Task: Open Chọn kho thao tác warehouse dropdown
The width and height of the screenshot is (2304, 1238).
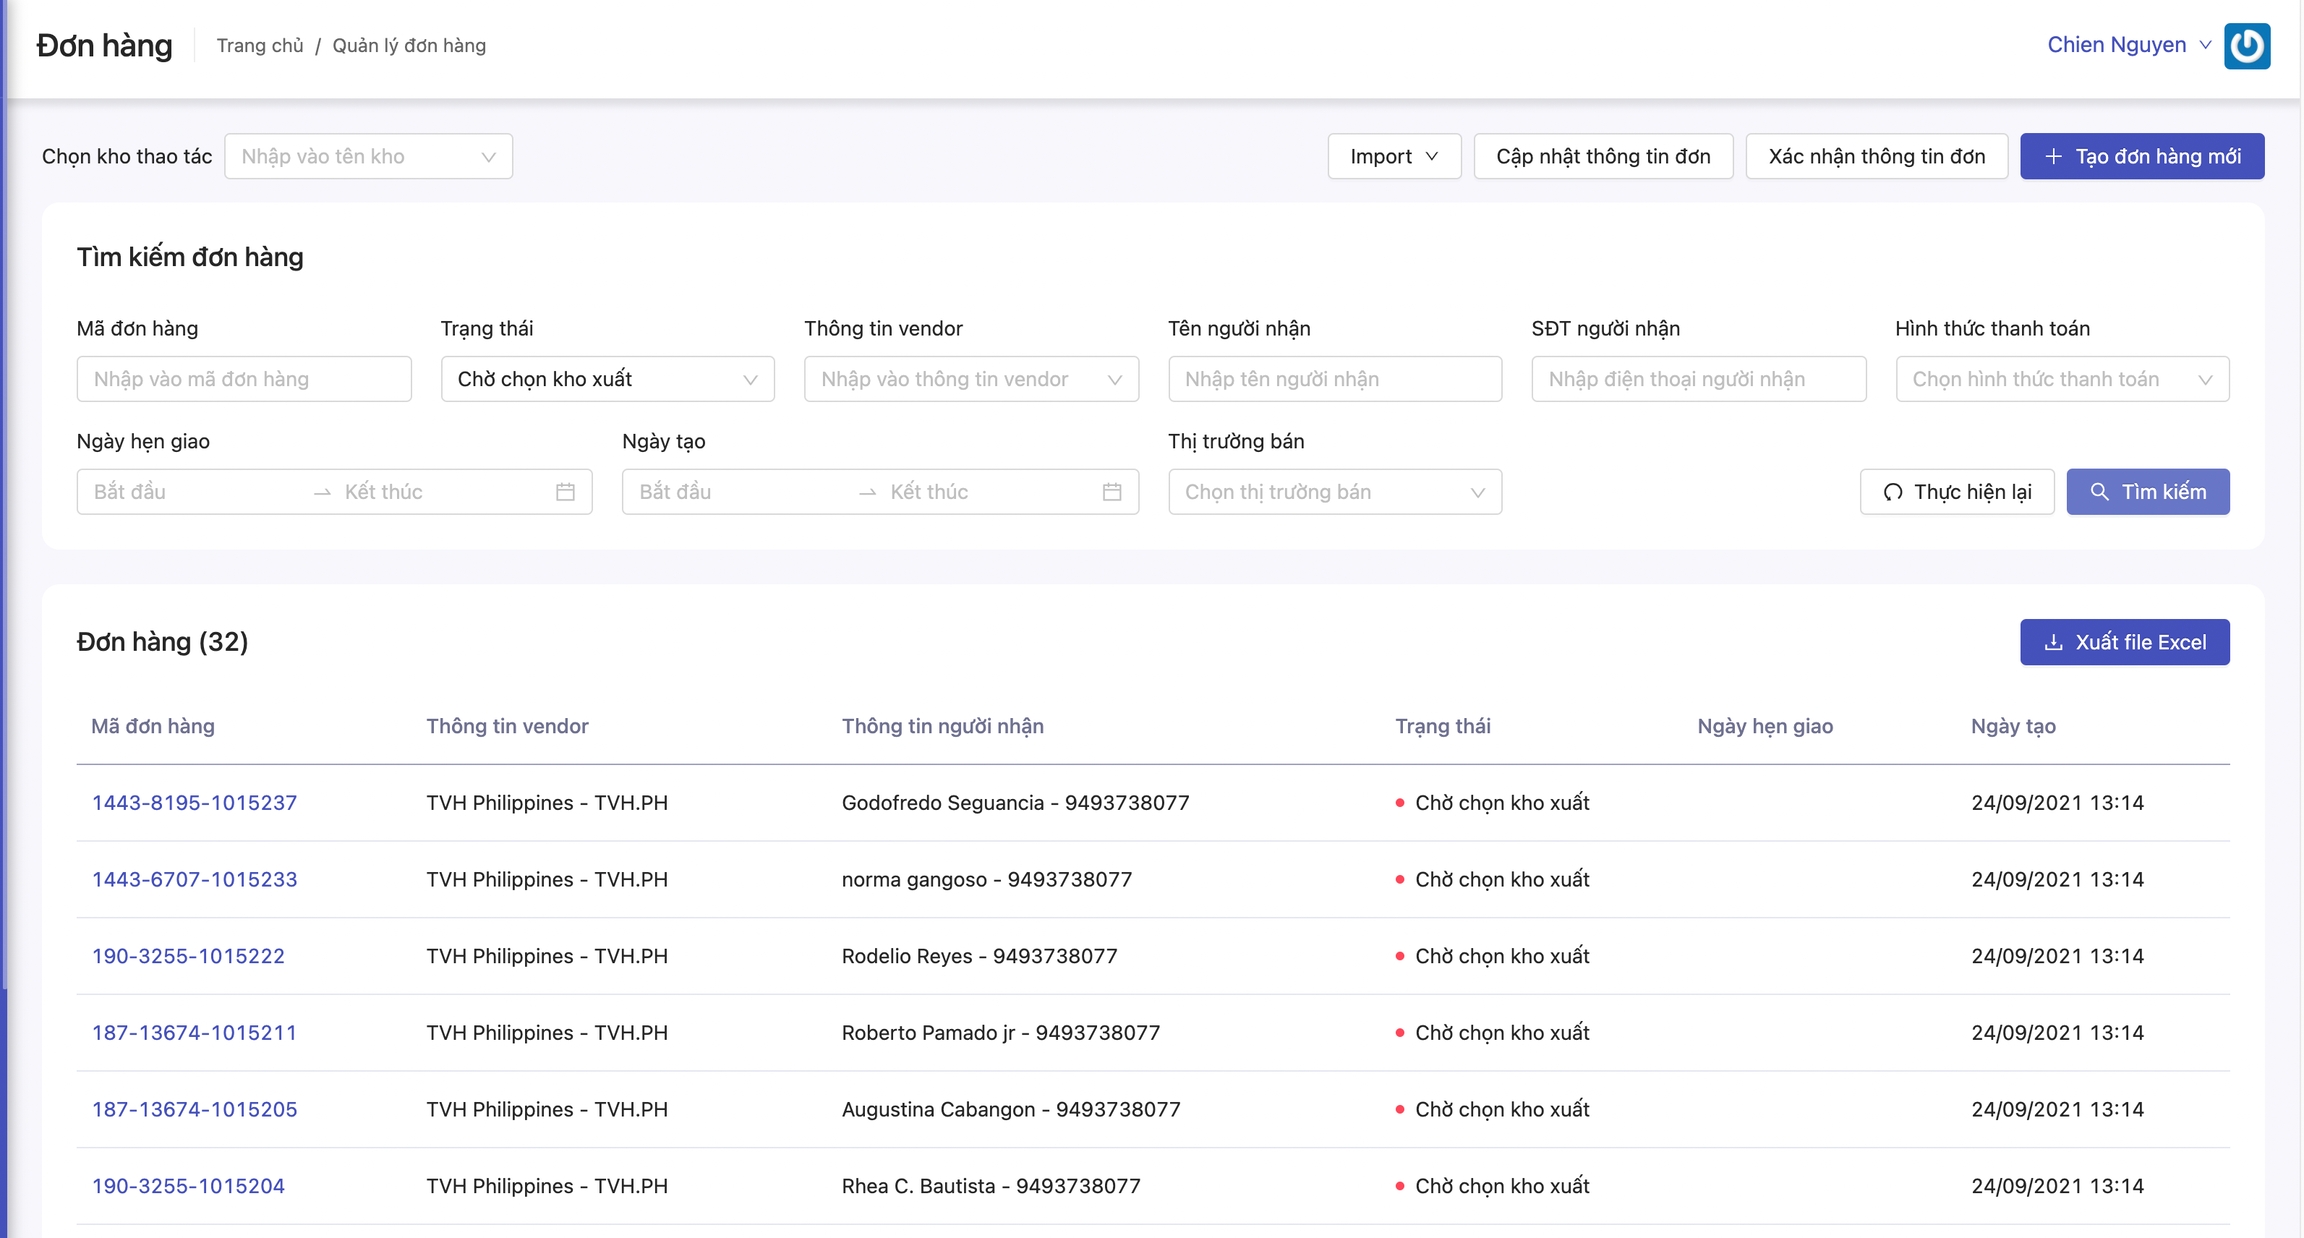Action: point(368,156)
